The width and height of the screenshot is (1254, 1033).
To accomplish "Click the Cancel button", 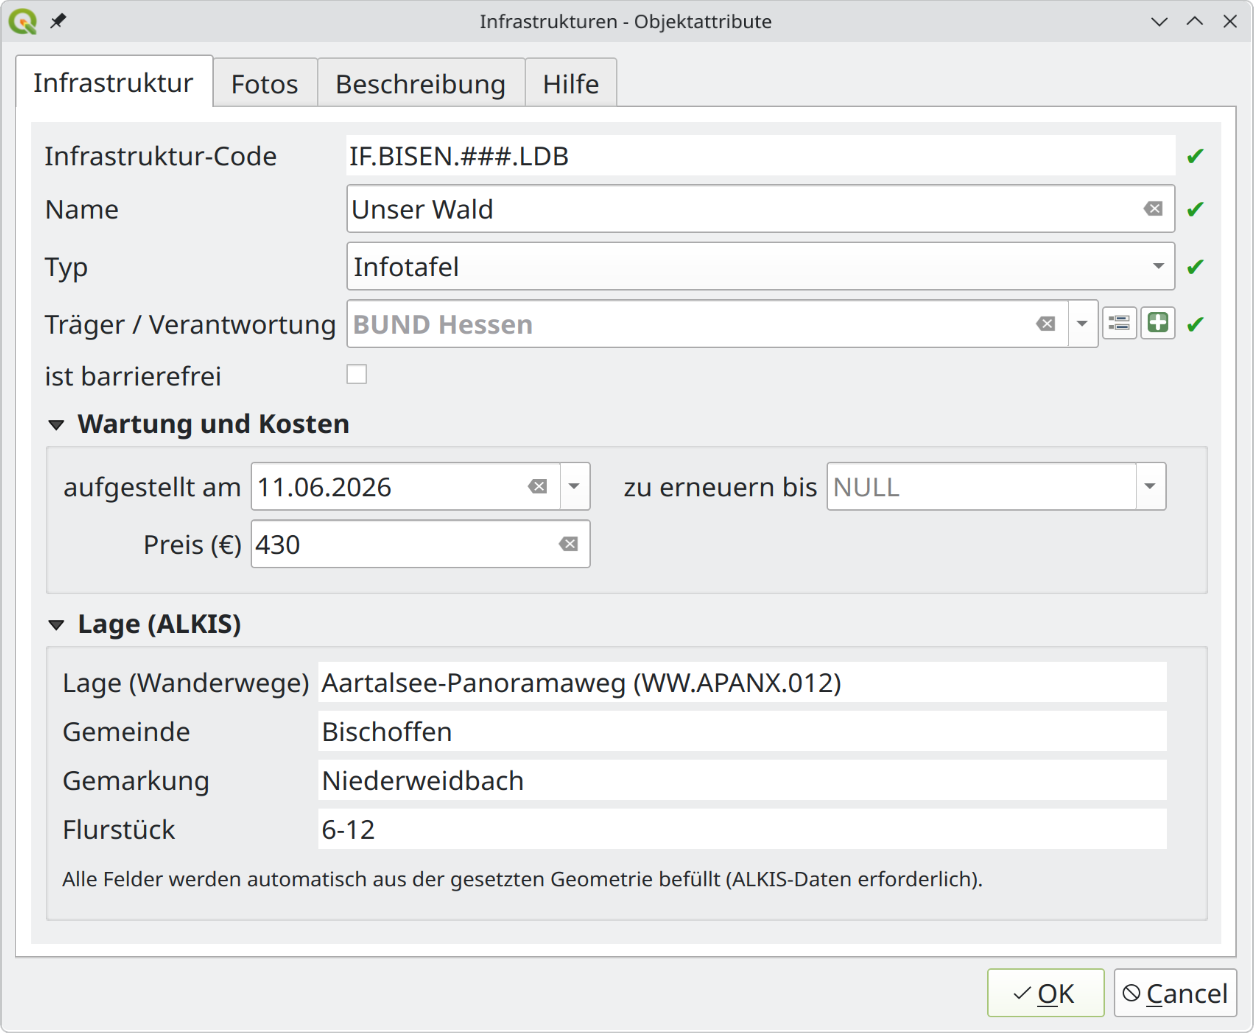I will point(1175,993).
